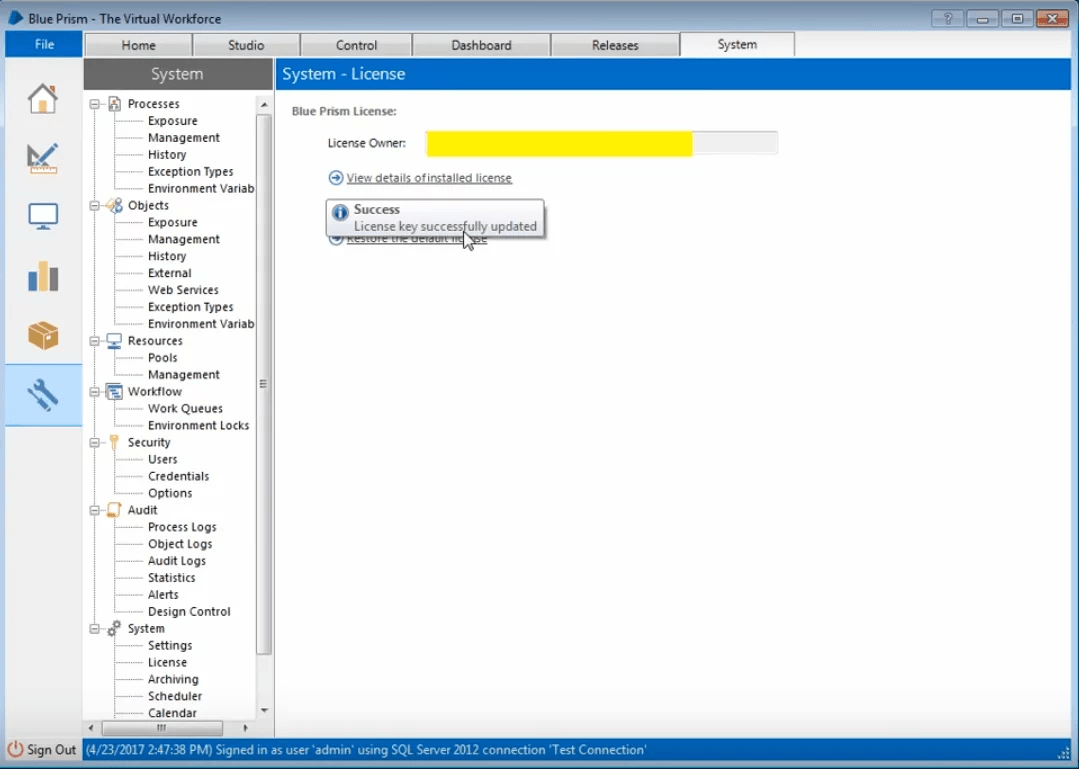Select Credentials tree item
The height and width of the screenshot is (769, 1079).
coord(178,476)
